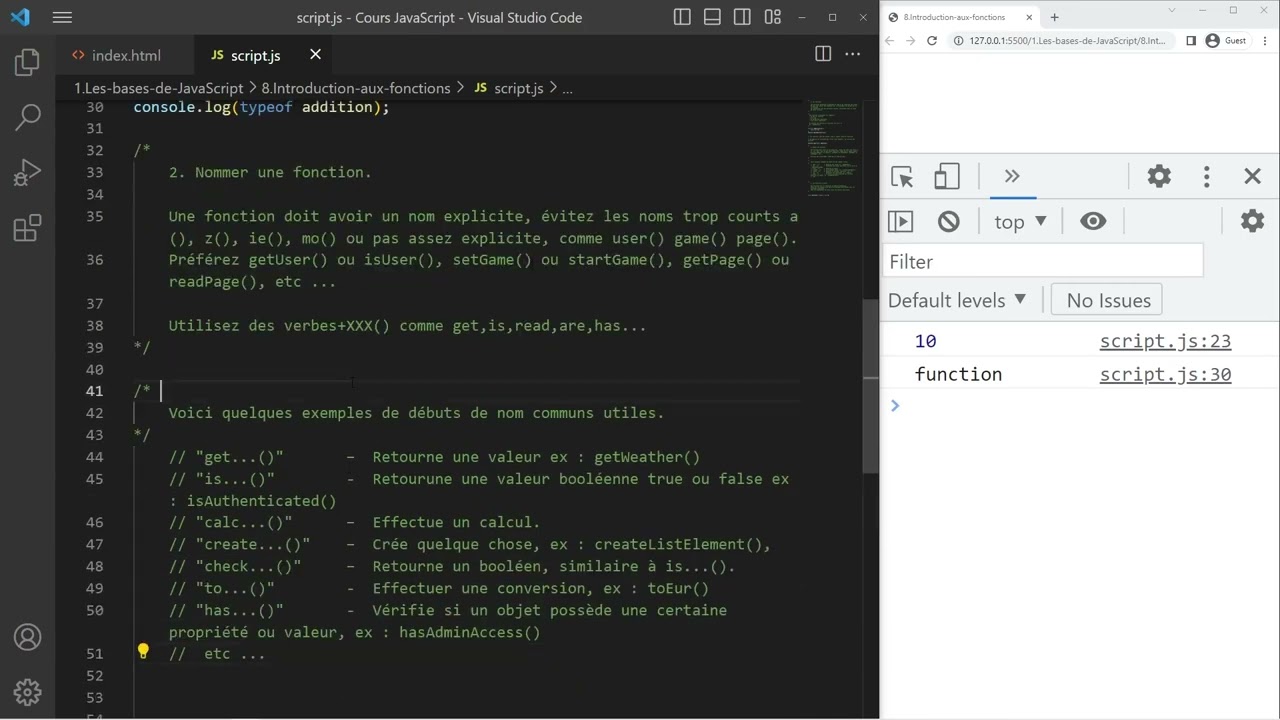1280x720 pixels.
Task: Go forward in the browser
Action: click(x=911, y=41)
